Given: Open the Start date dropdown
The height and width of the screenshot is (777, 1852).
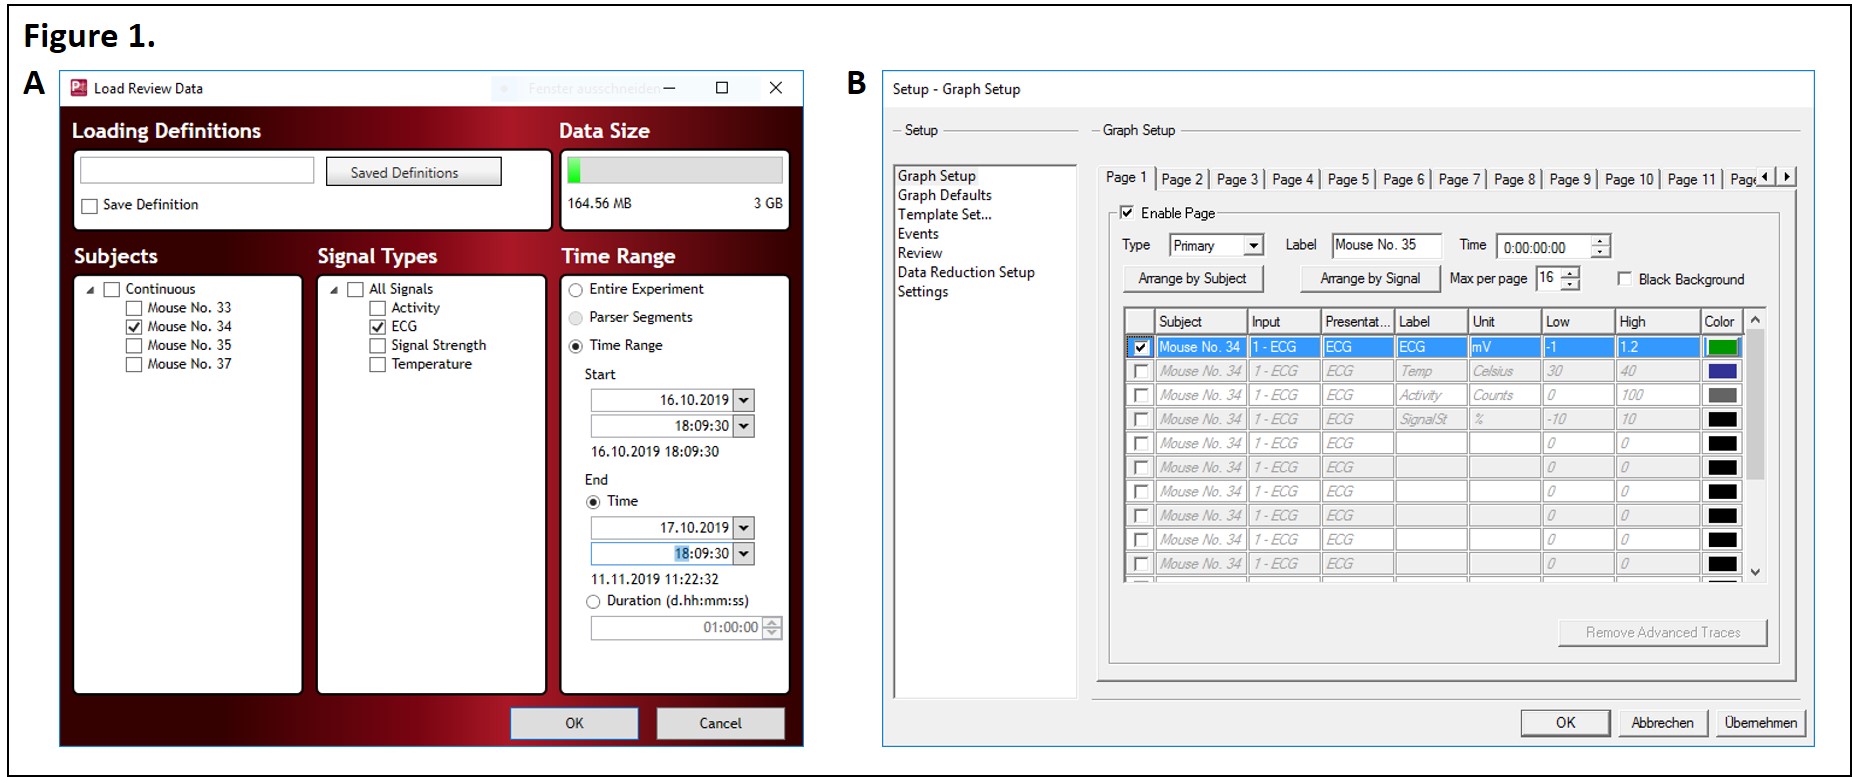Looking at the screenshot, I should [743, 400].
